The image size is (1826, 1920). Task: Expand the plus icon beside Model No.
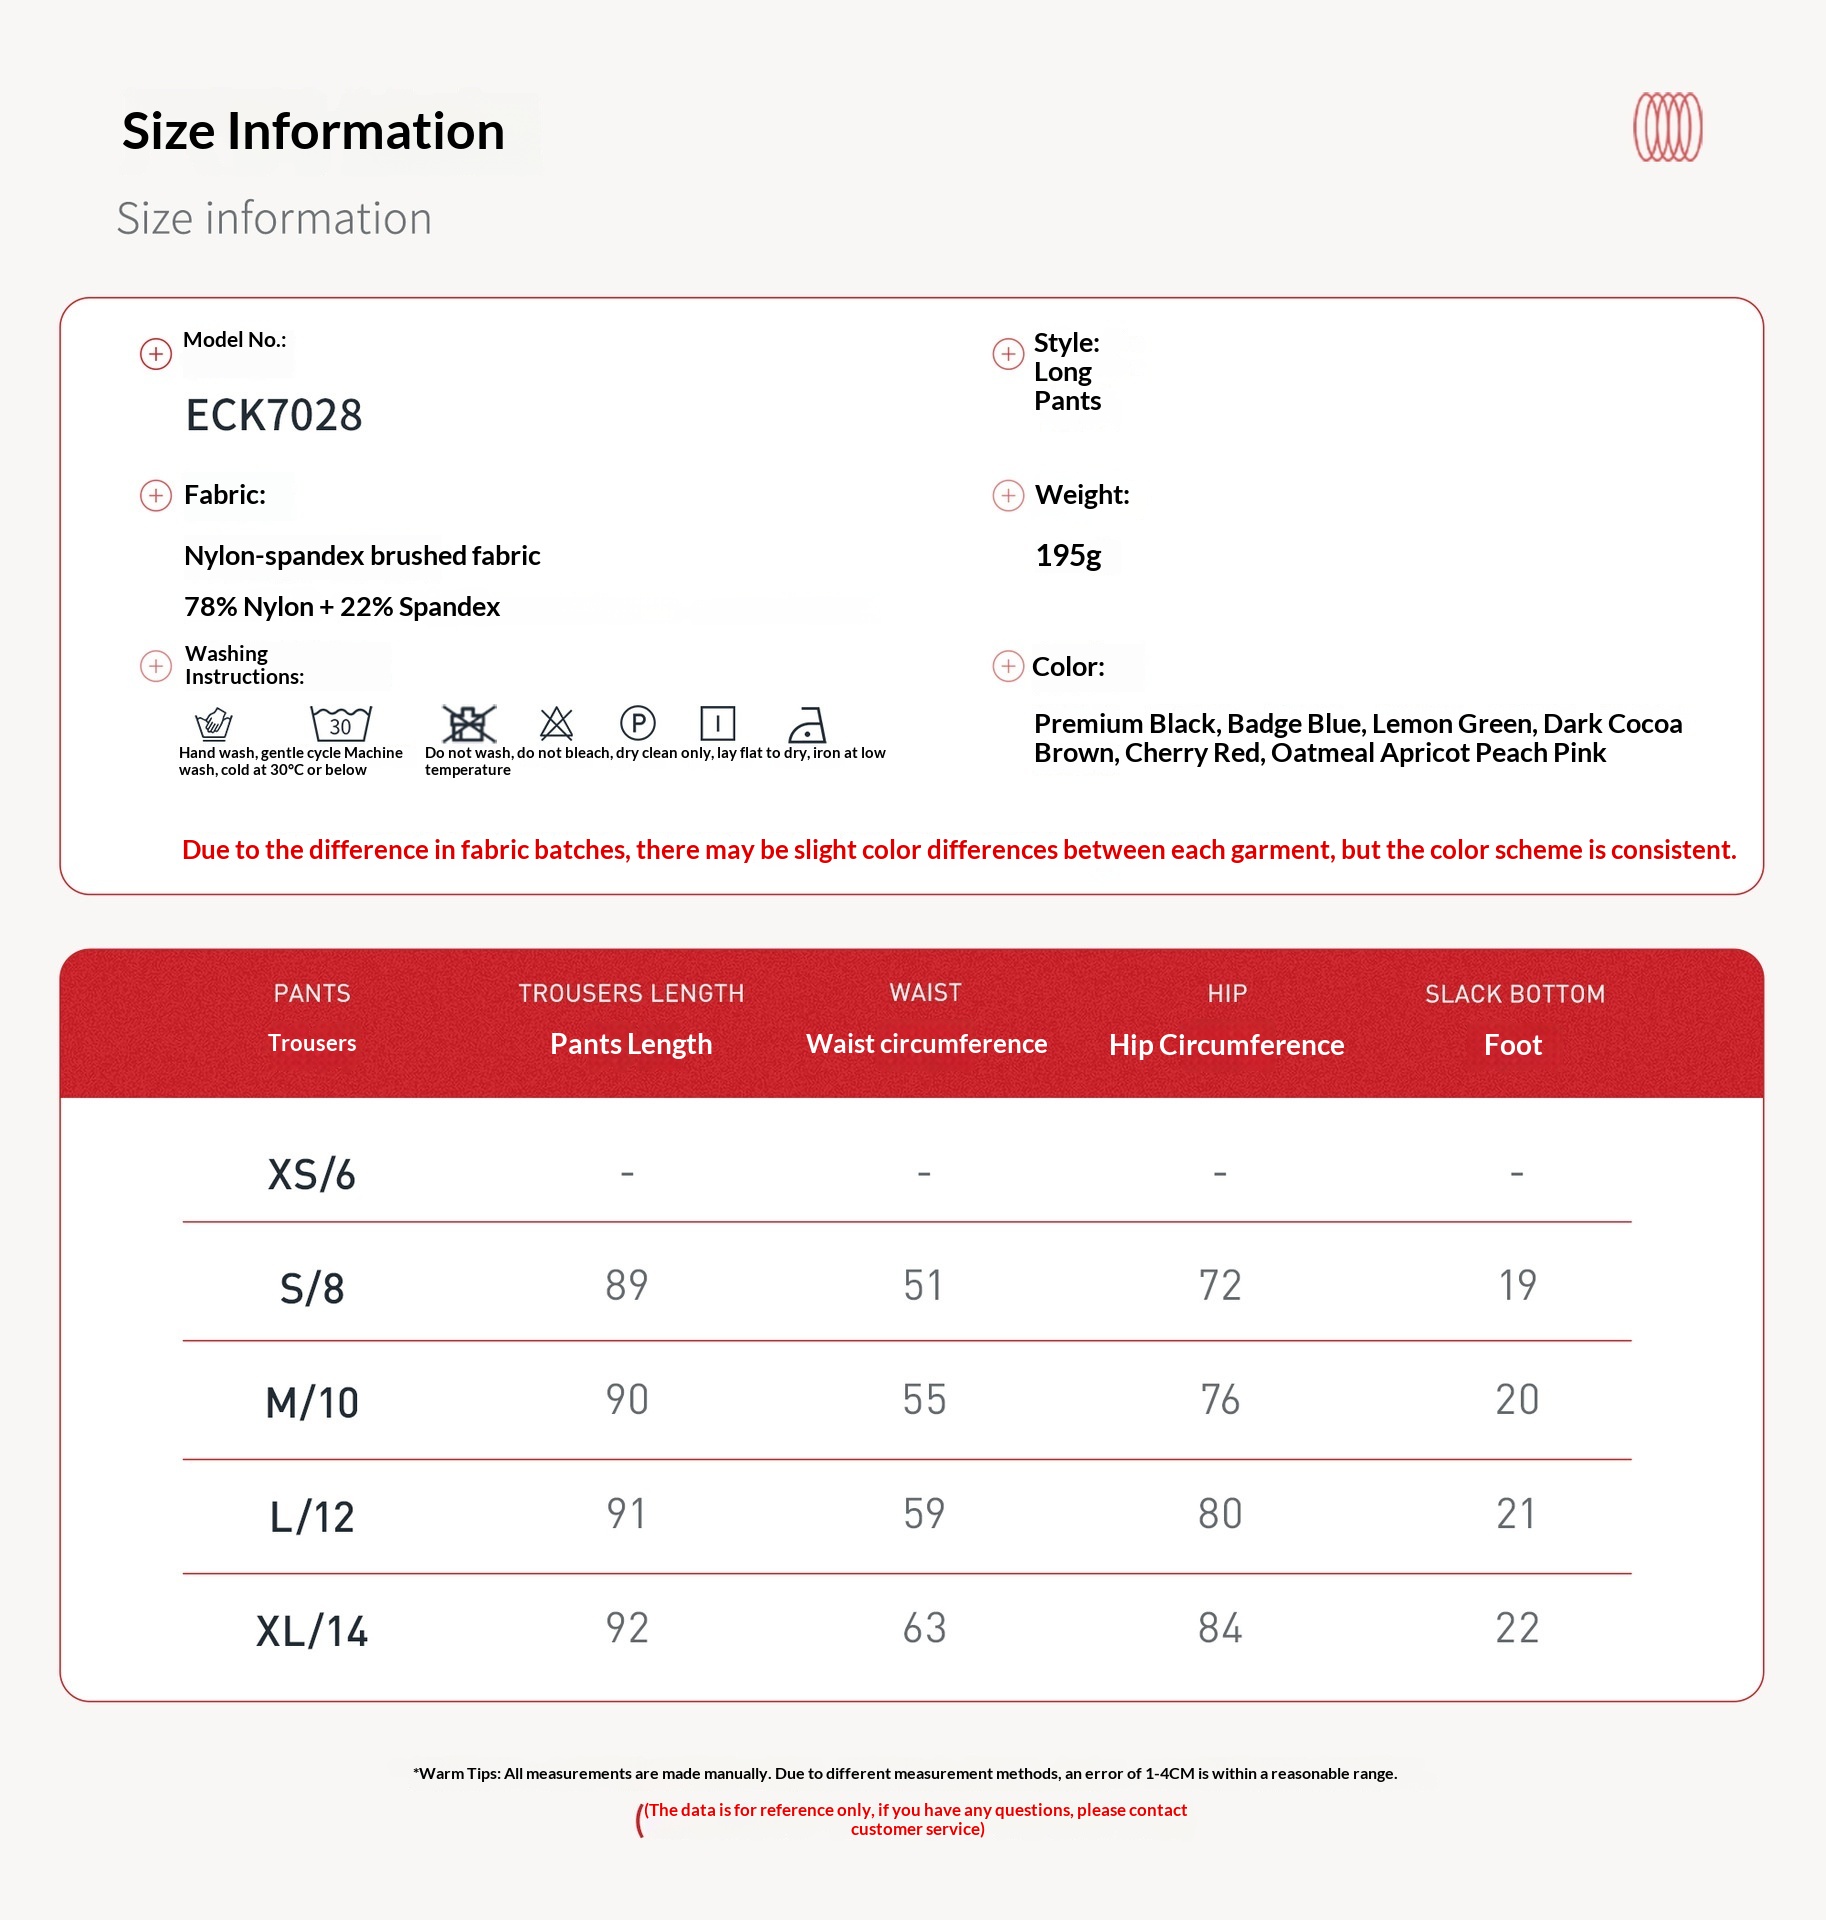[156, 354]
